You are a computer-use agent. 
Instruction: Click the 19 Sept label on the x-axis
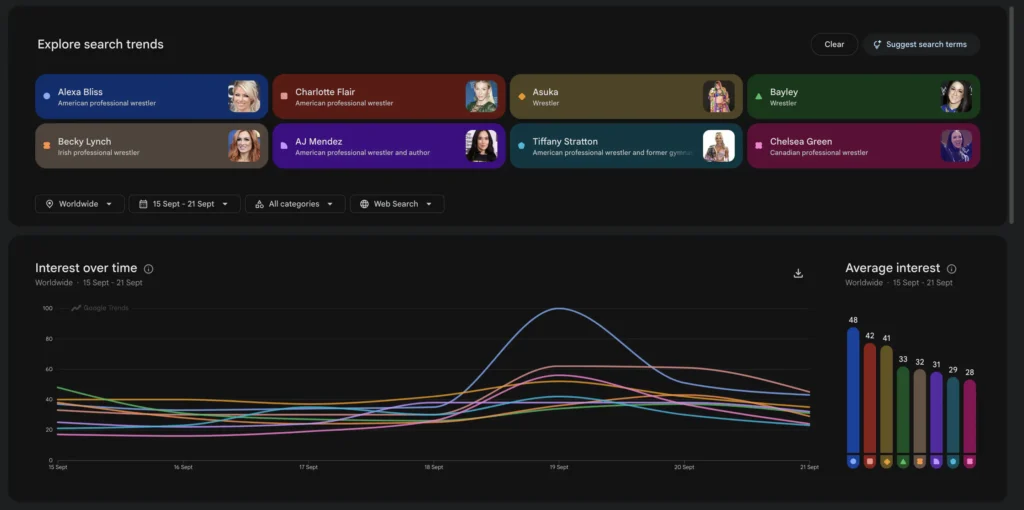pos(558,468)
